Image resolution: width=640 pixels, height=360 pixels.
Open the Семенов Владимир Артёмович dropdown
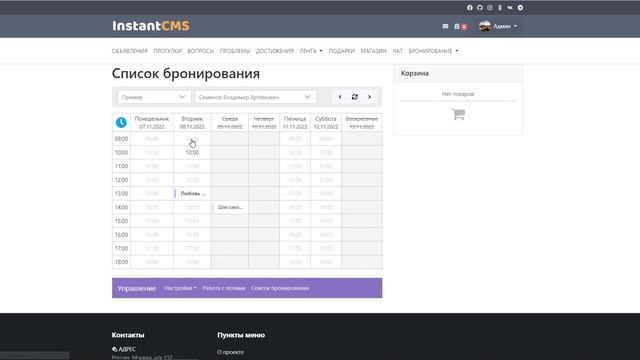click(255, 97)
